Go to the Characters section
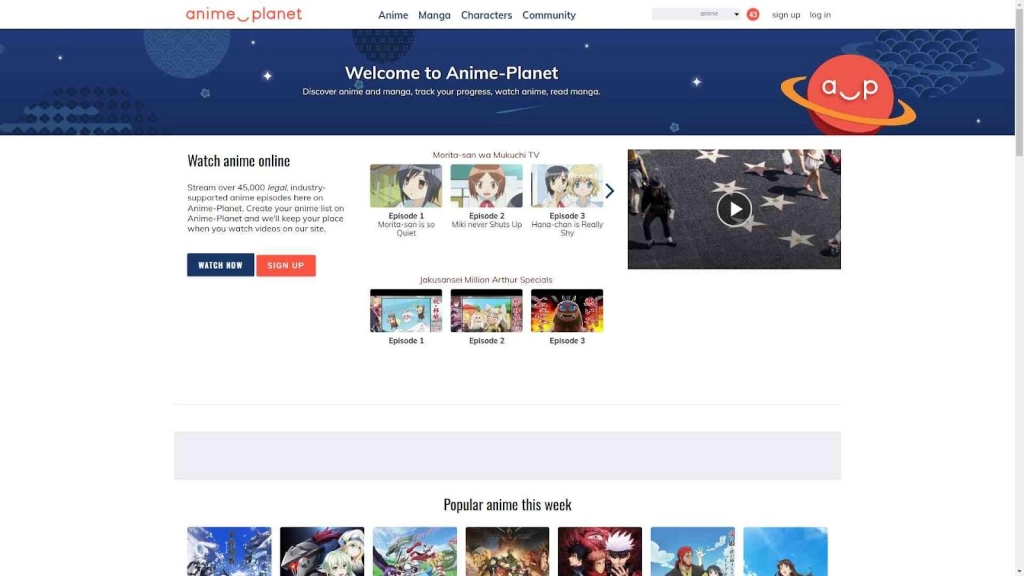 486,15
